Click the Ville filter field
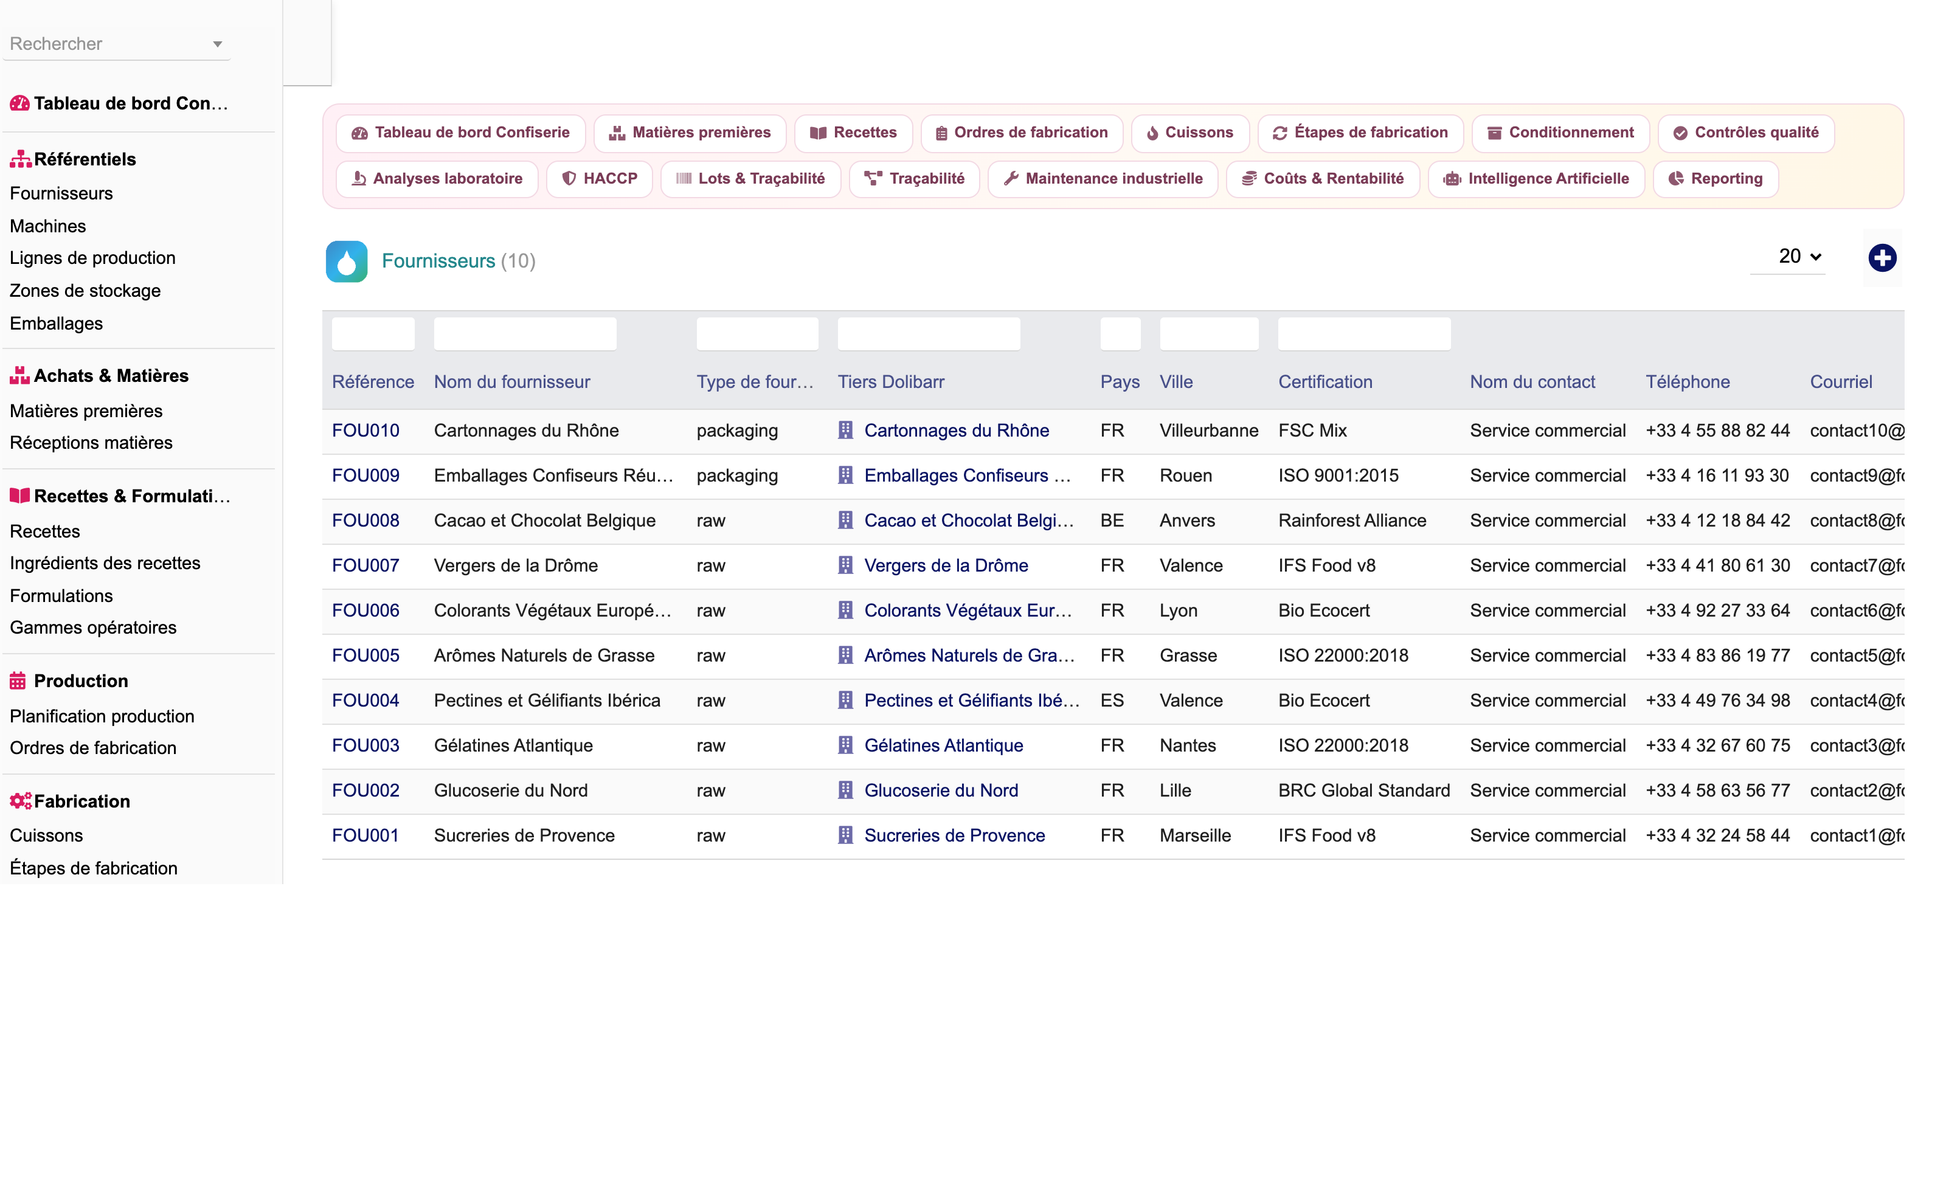This screenshot has width=1946, height=1204. tap(1209, 334)
